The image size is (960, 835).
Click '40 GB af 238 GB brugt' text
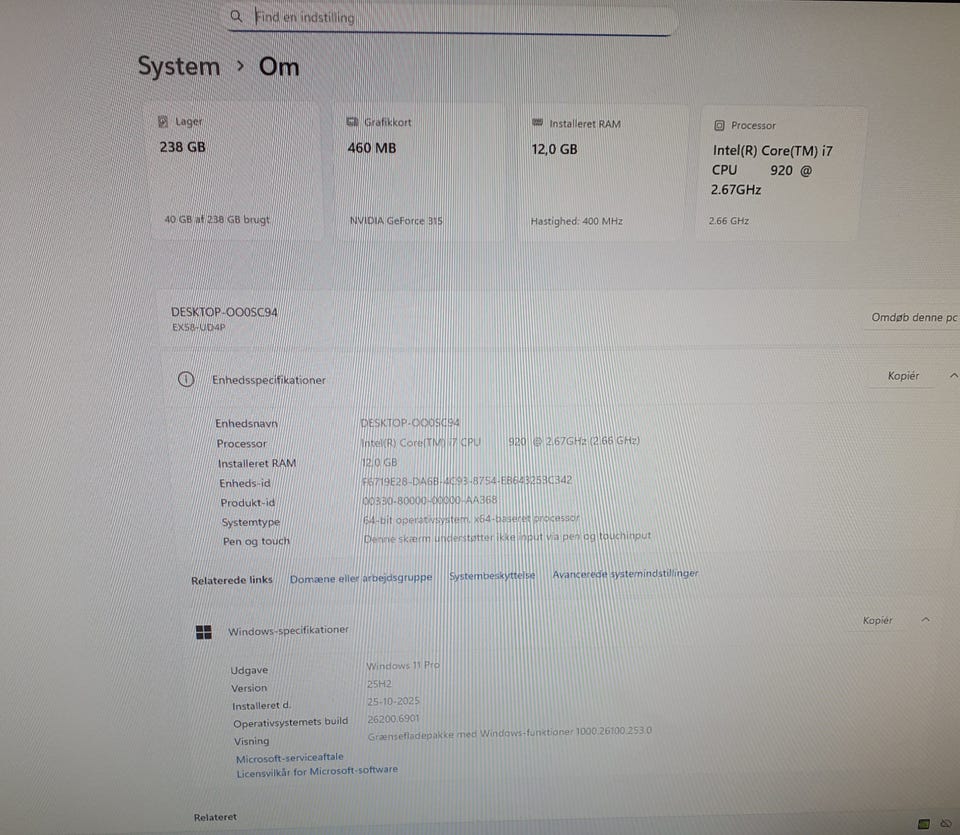[217, 219]
